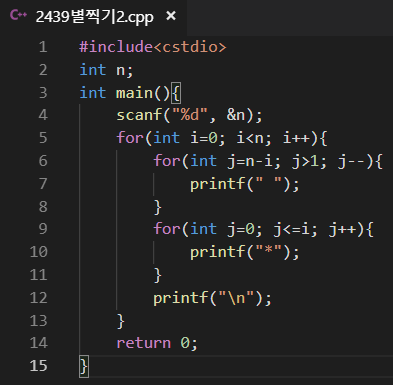
Task: Click the outer for loop 'i<n' condition
Action: pos(253,138)
